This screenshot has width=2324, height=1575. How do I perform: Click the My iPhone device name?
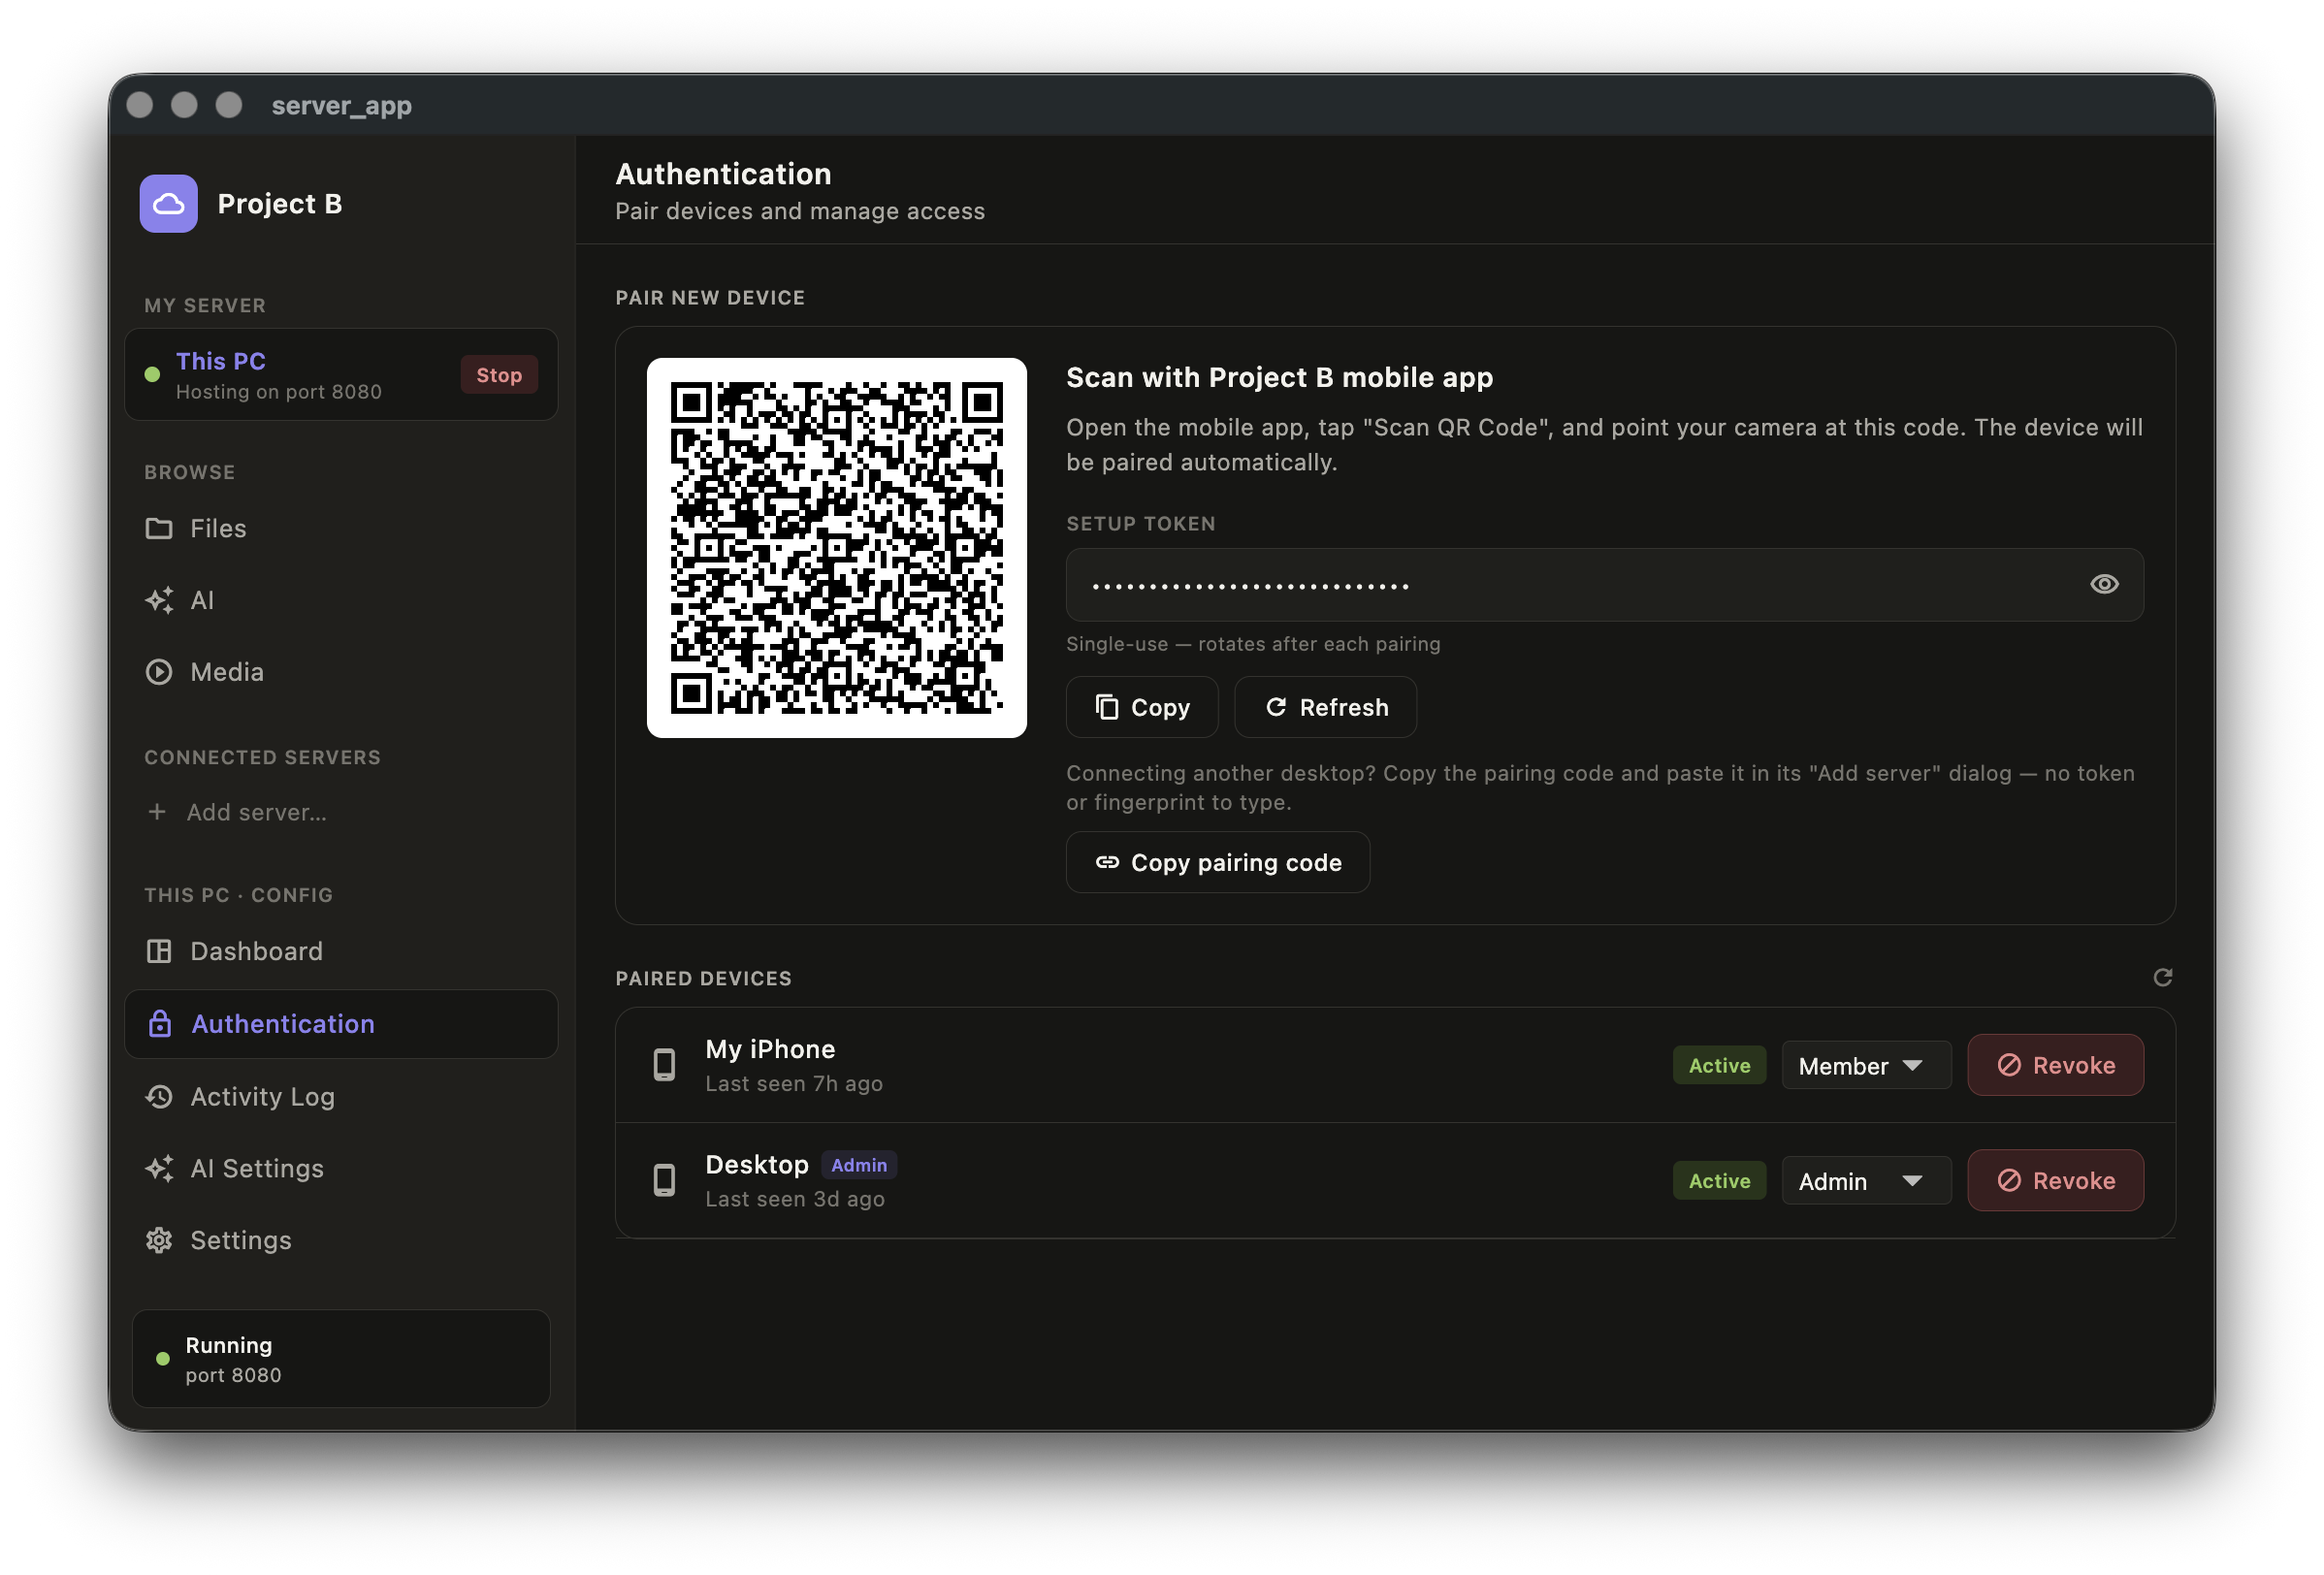point(770,1049)
